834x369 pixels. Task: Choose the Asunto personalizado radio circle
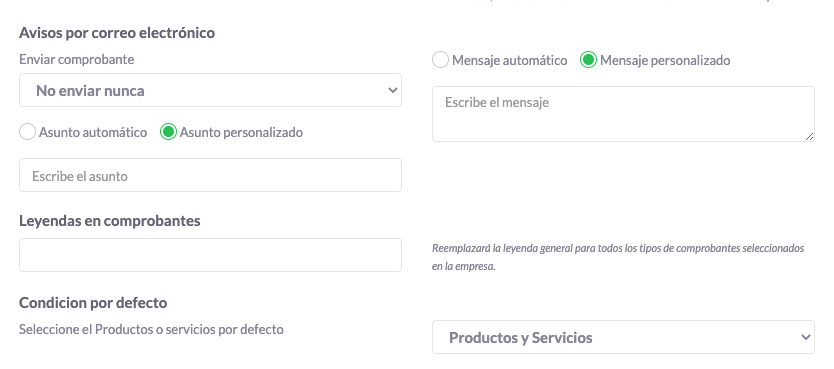click(x=168, y=132)
